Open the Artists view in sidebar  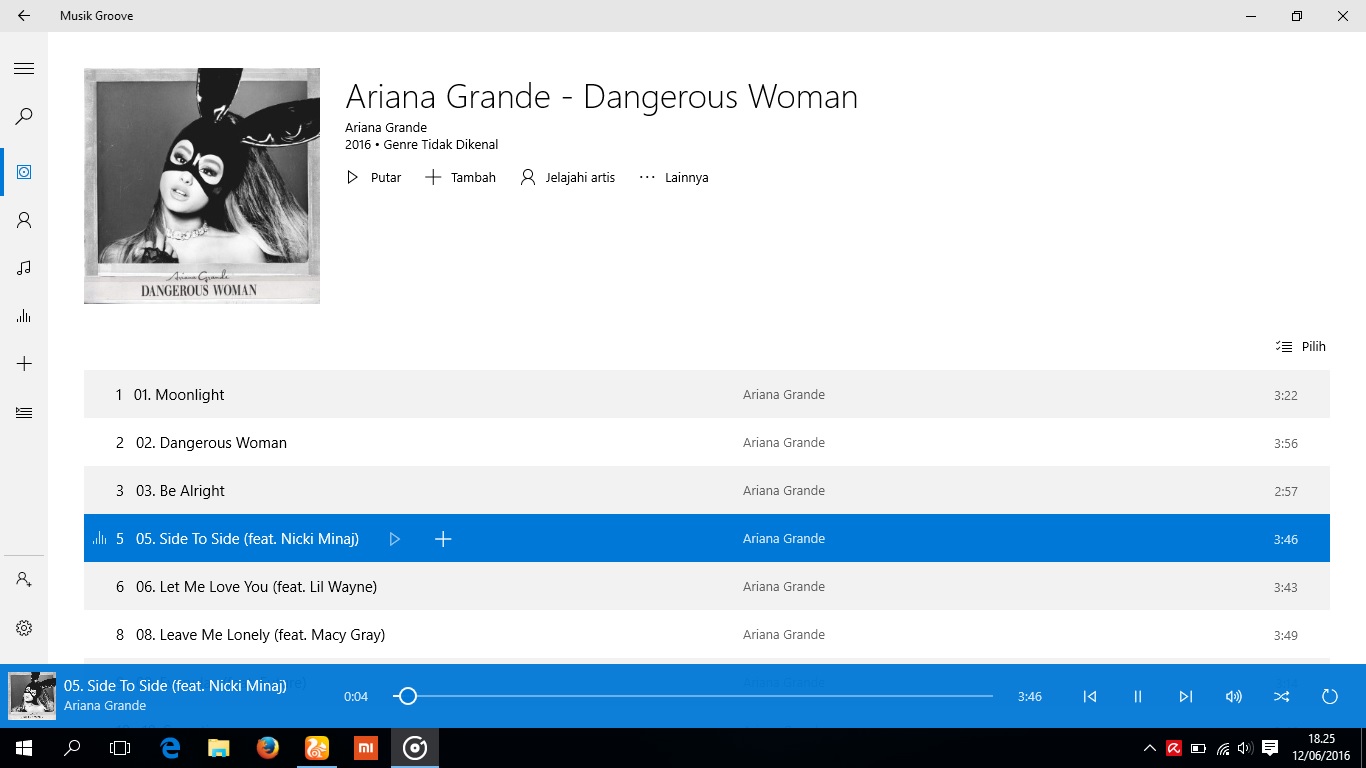[x=24, y=220]
